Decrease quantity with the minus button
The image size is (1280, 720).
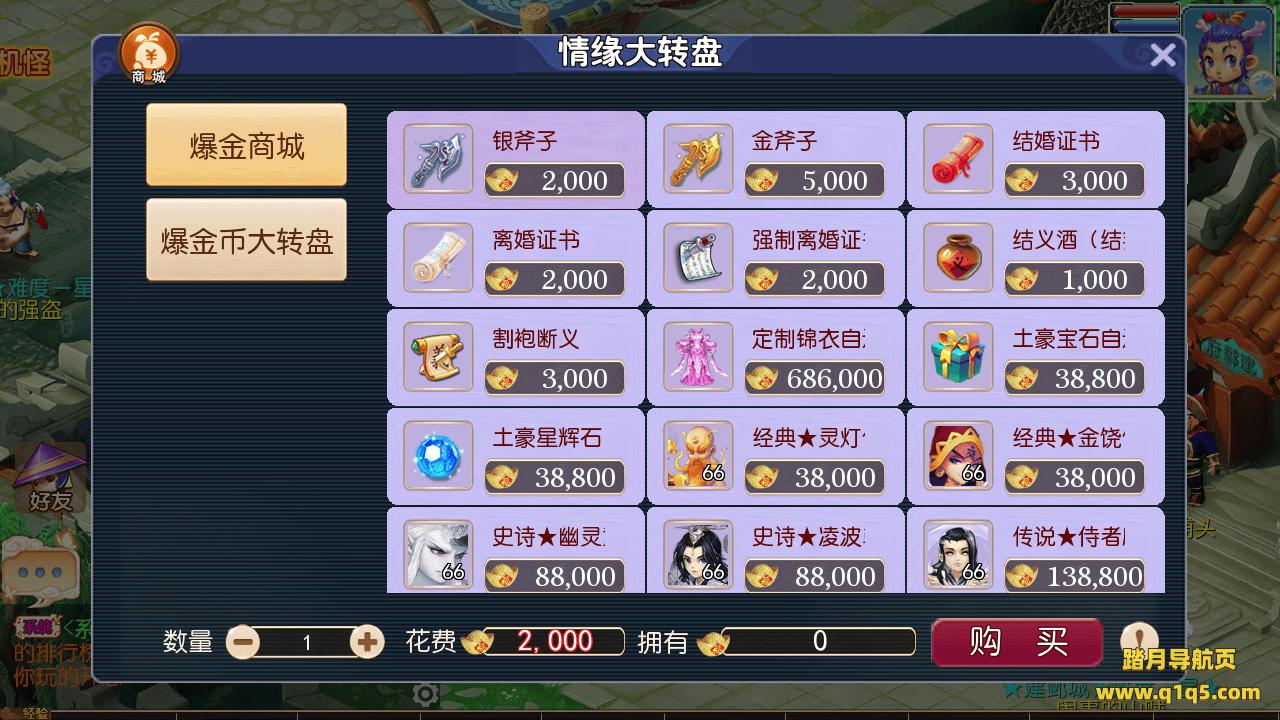click(x=243, y=641)
